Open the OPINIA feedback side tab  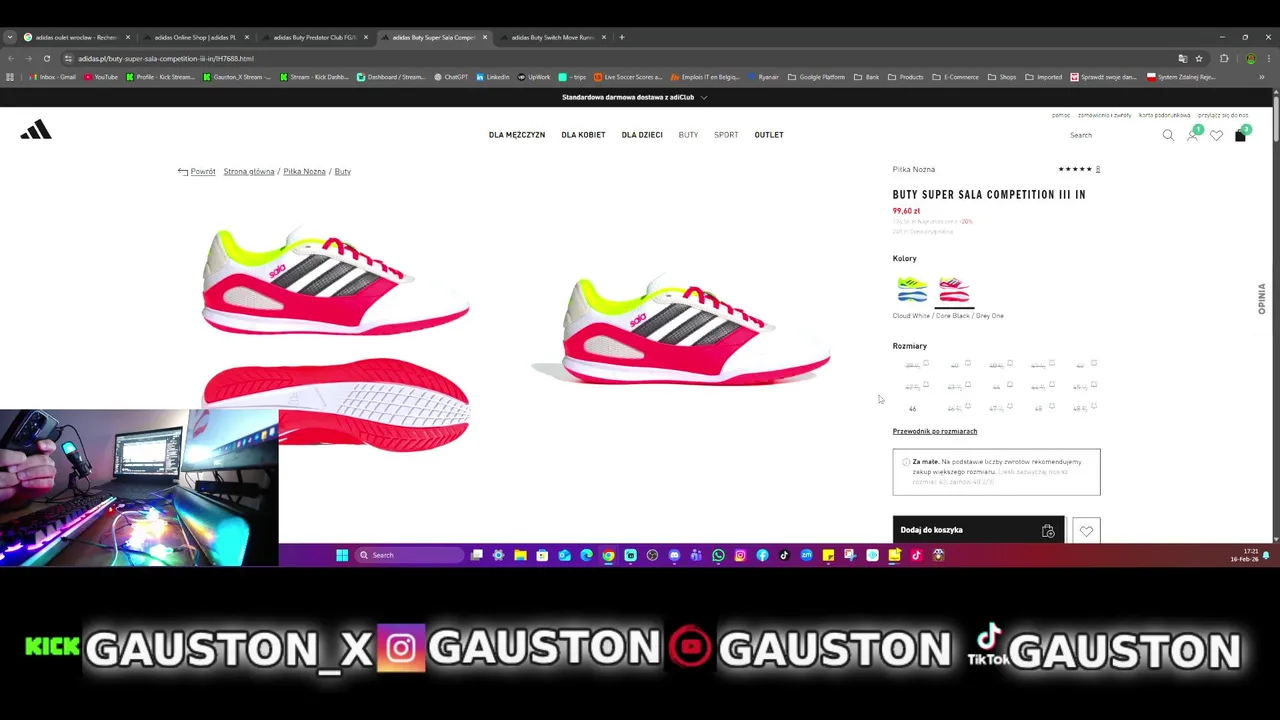1262,299
